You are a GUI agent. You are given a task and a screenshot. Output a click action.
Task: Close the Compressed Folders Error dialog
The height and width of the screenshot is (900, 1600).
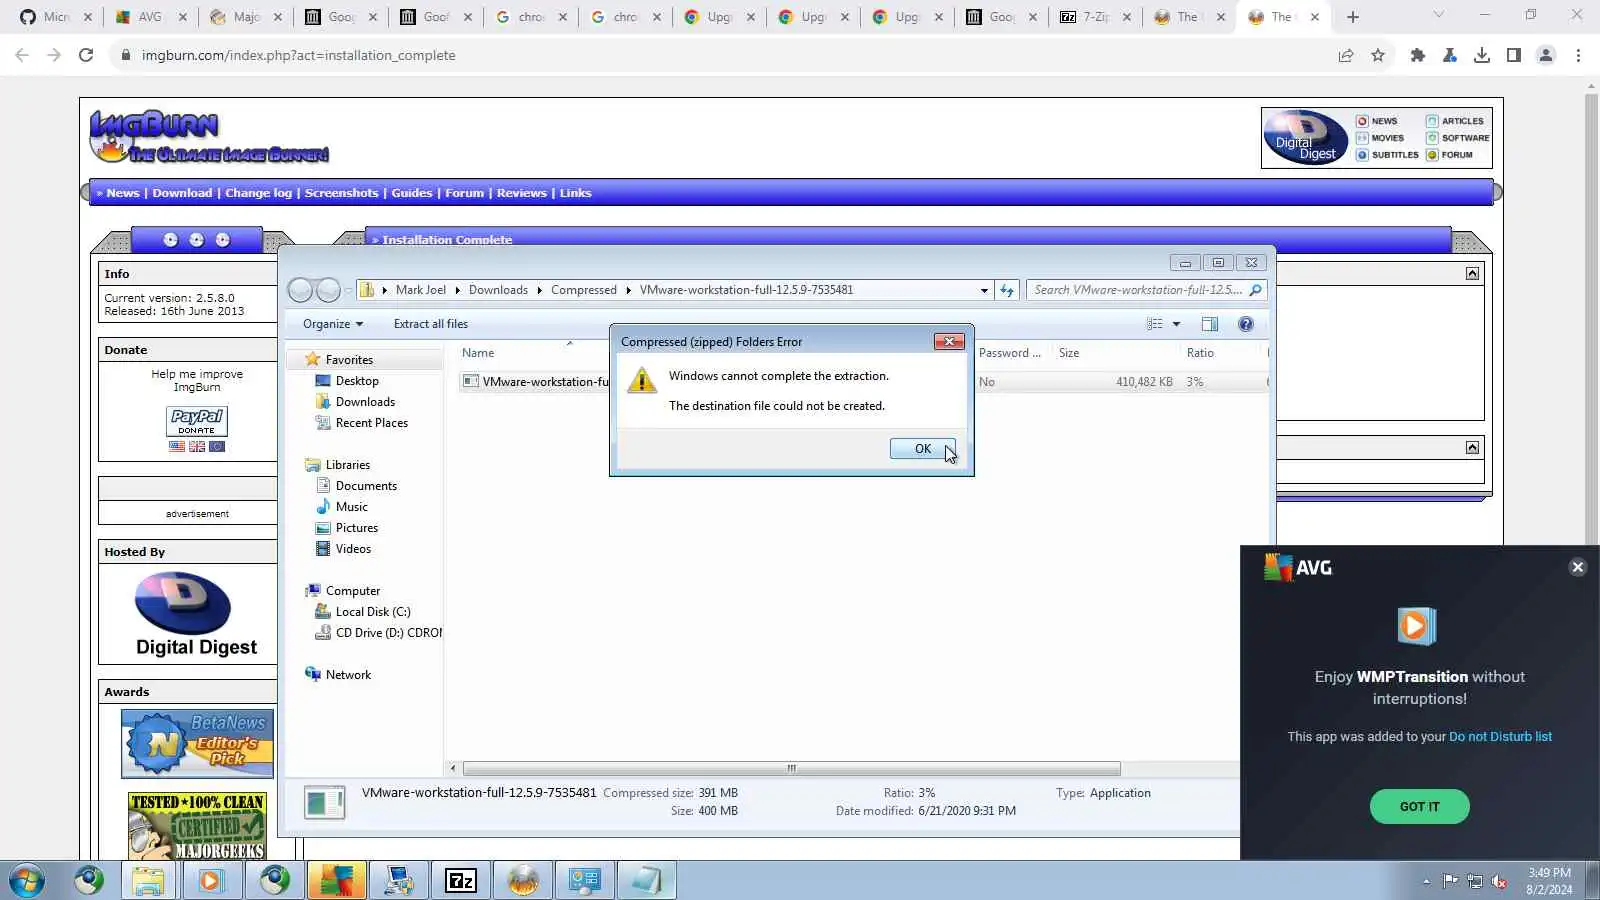pyautogui.click(x=949, y=342)
